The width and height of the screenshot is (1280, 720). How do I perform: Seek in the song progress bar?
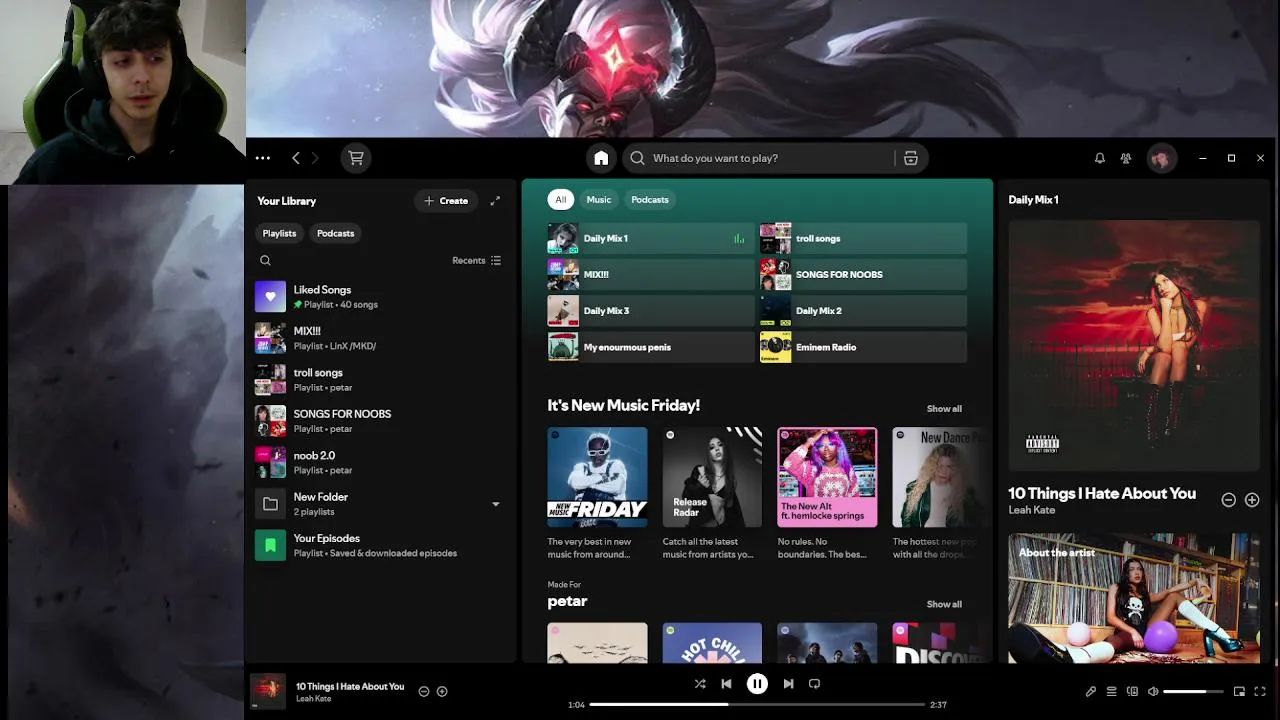click(757, 705)
